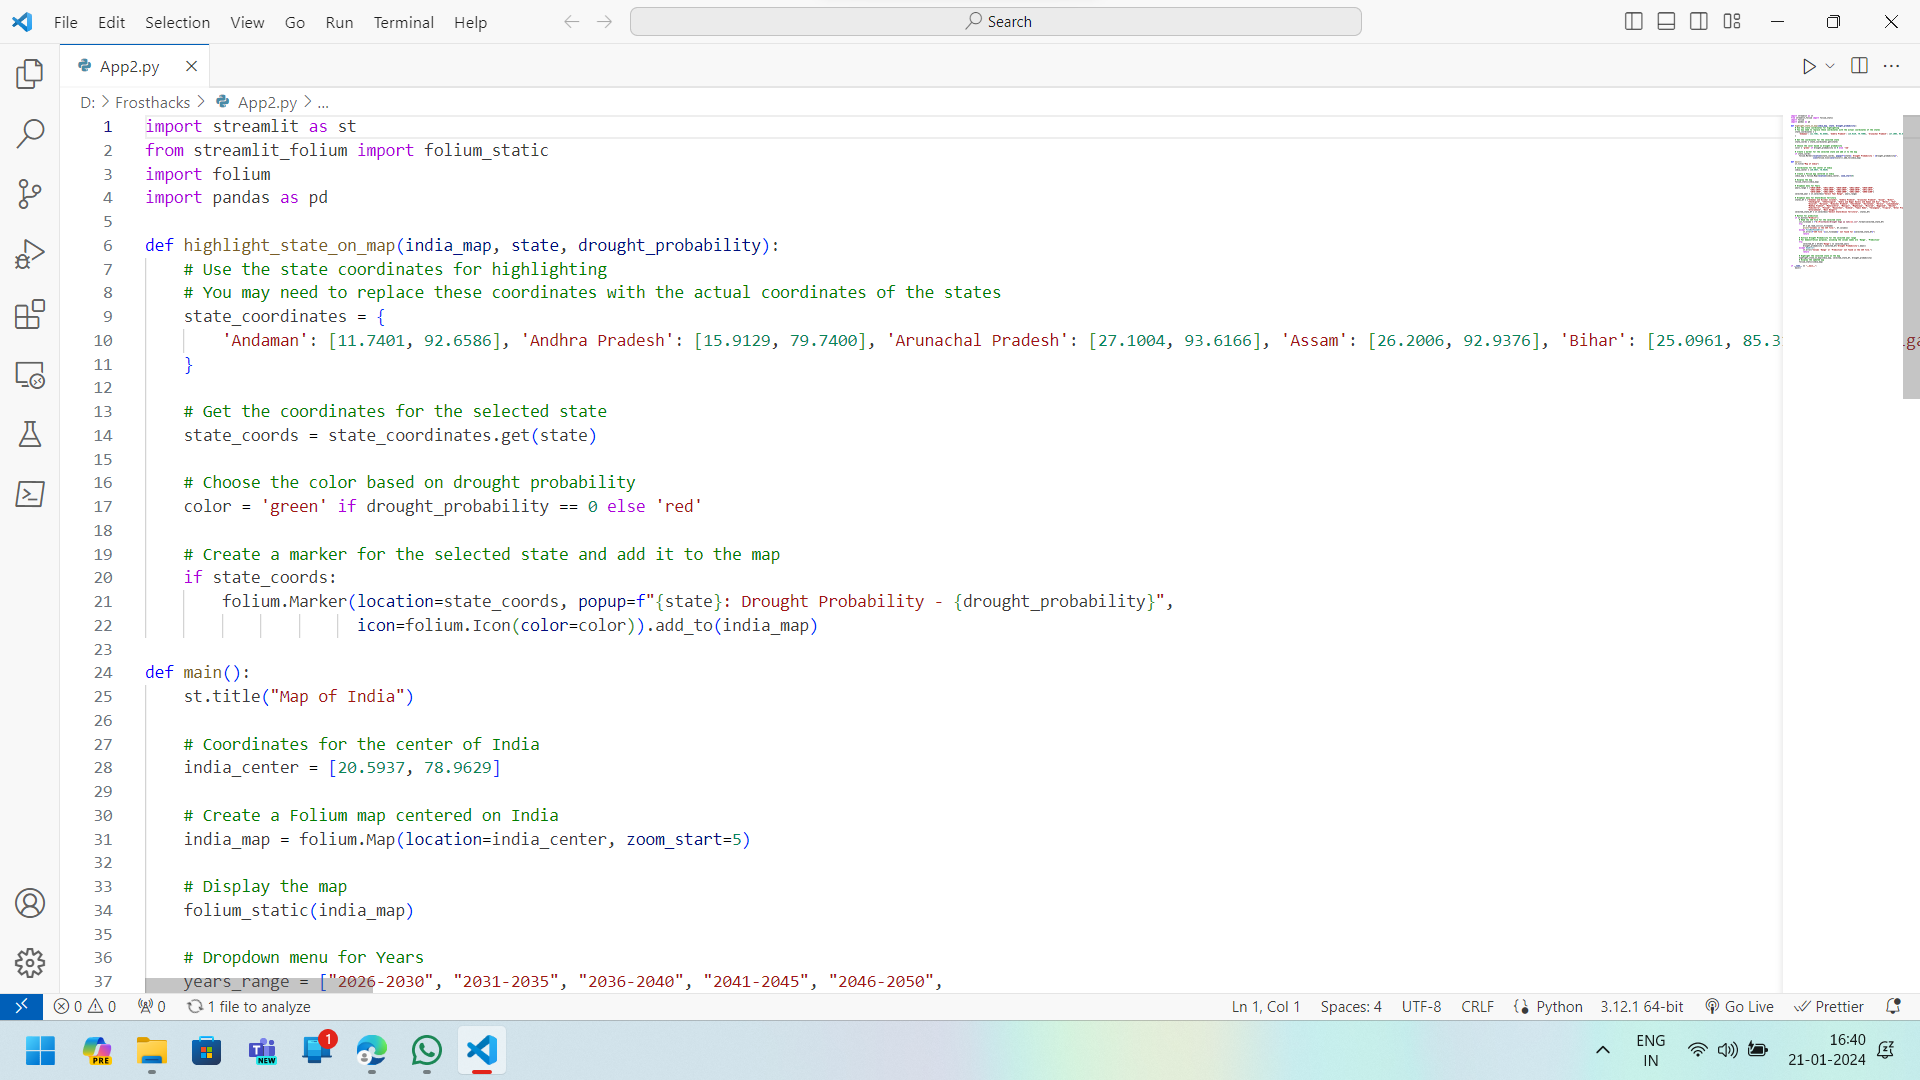This screenshot has height=1080, width=1920.
Task: Show hidden system tray icons chevron
Action: pyautogui.click(x=1603, y=1050)
